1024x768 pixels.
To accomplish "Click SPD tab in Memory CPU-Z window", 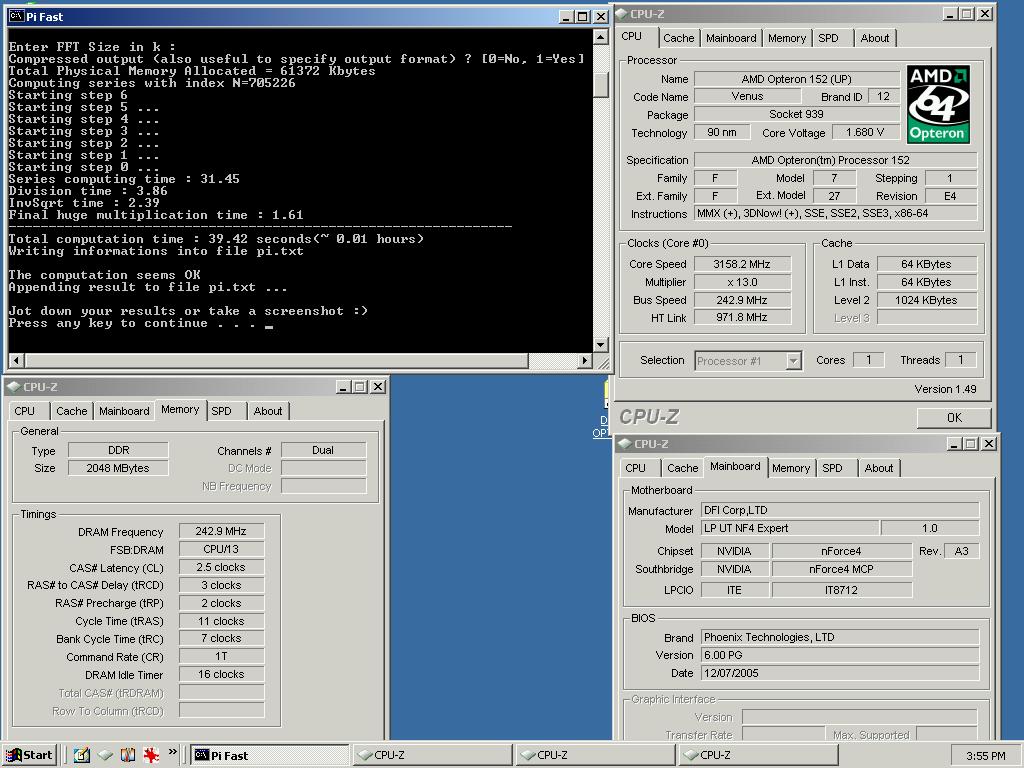I will click(x=221, y=411).
